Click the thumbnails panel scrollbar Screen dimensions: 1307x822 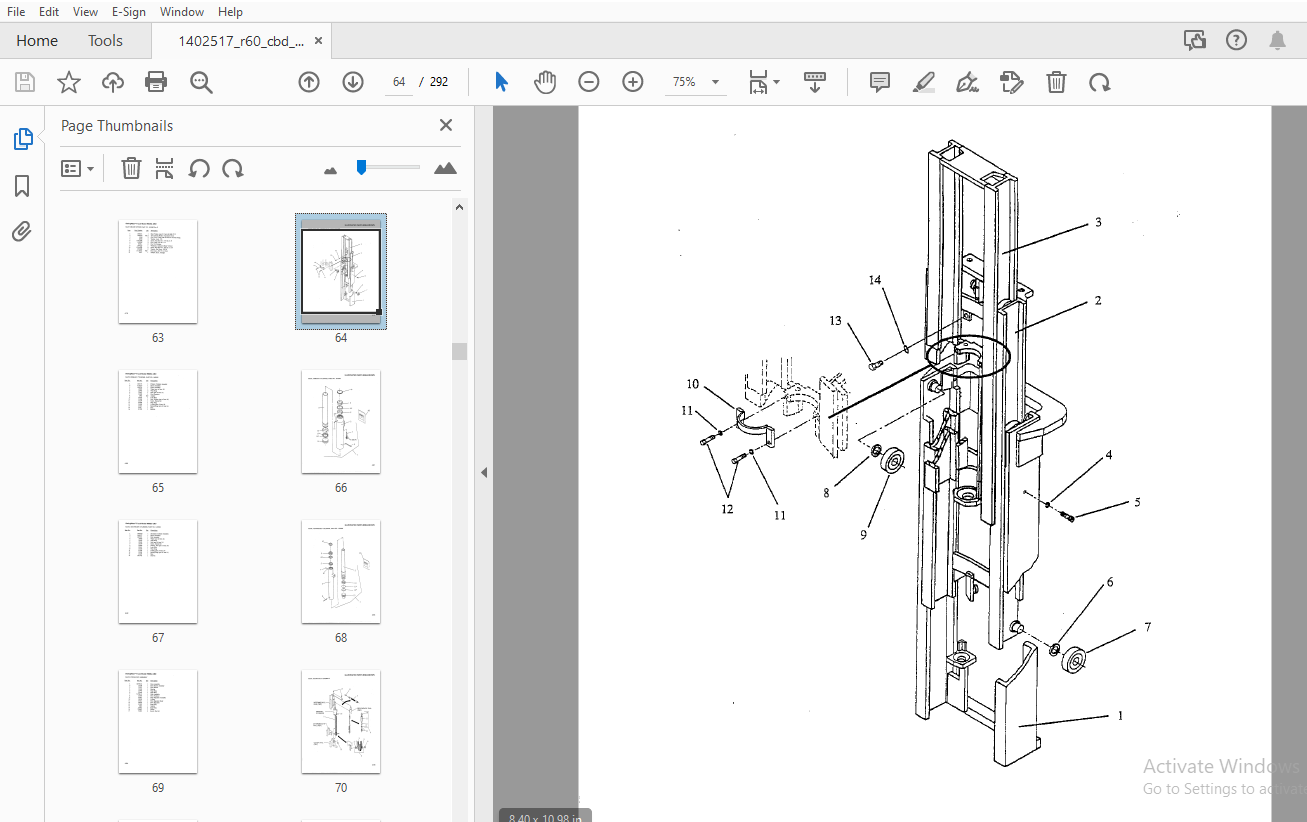tap(459, 351)
